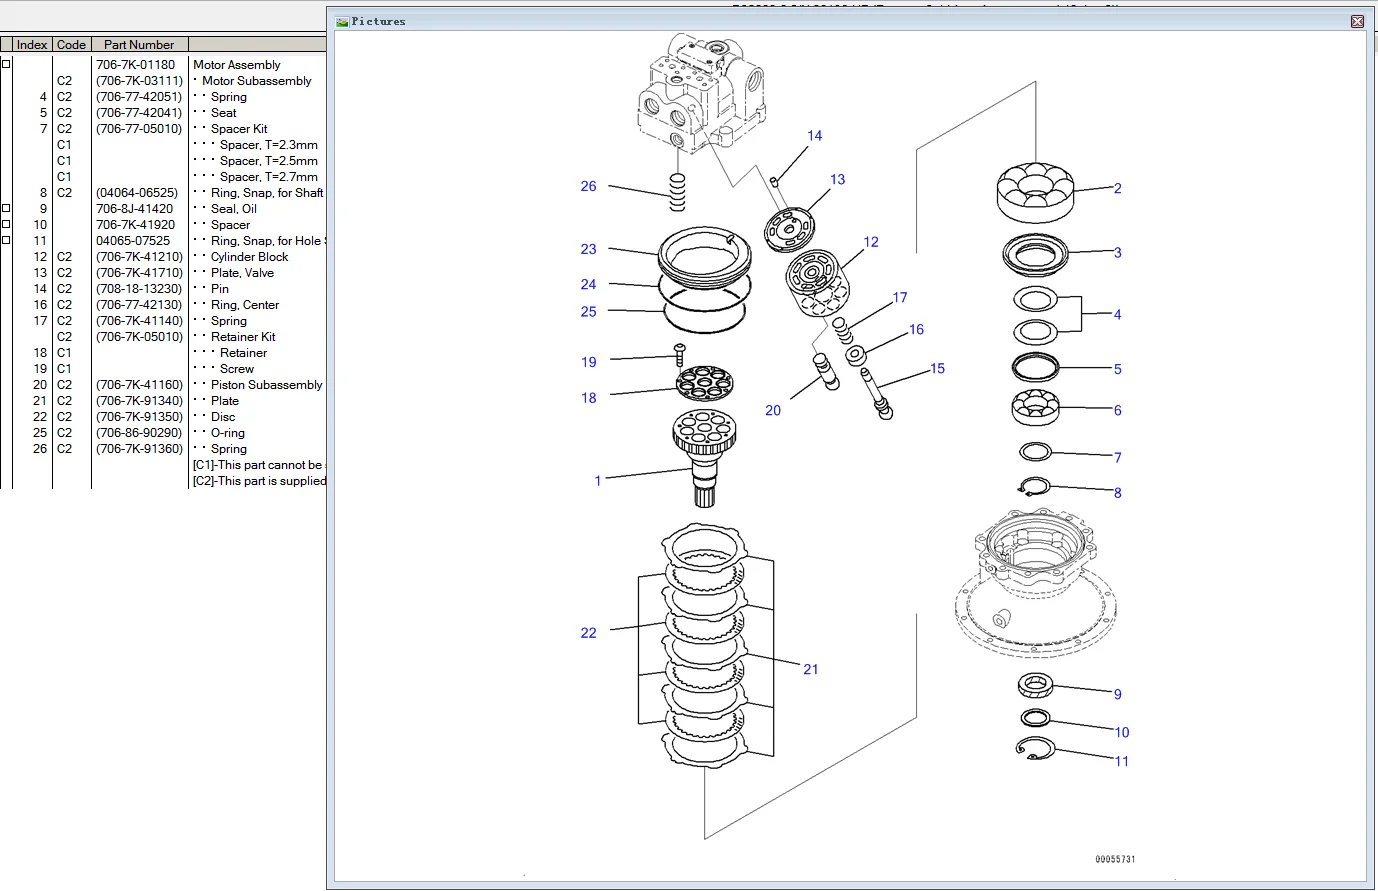The image size is (1378, 891).
Task: Tick the checkbox for index 11 row
Action: (x=6, y=240)
